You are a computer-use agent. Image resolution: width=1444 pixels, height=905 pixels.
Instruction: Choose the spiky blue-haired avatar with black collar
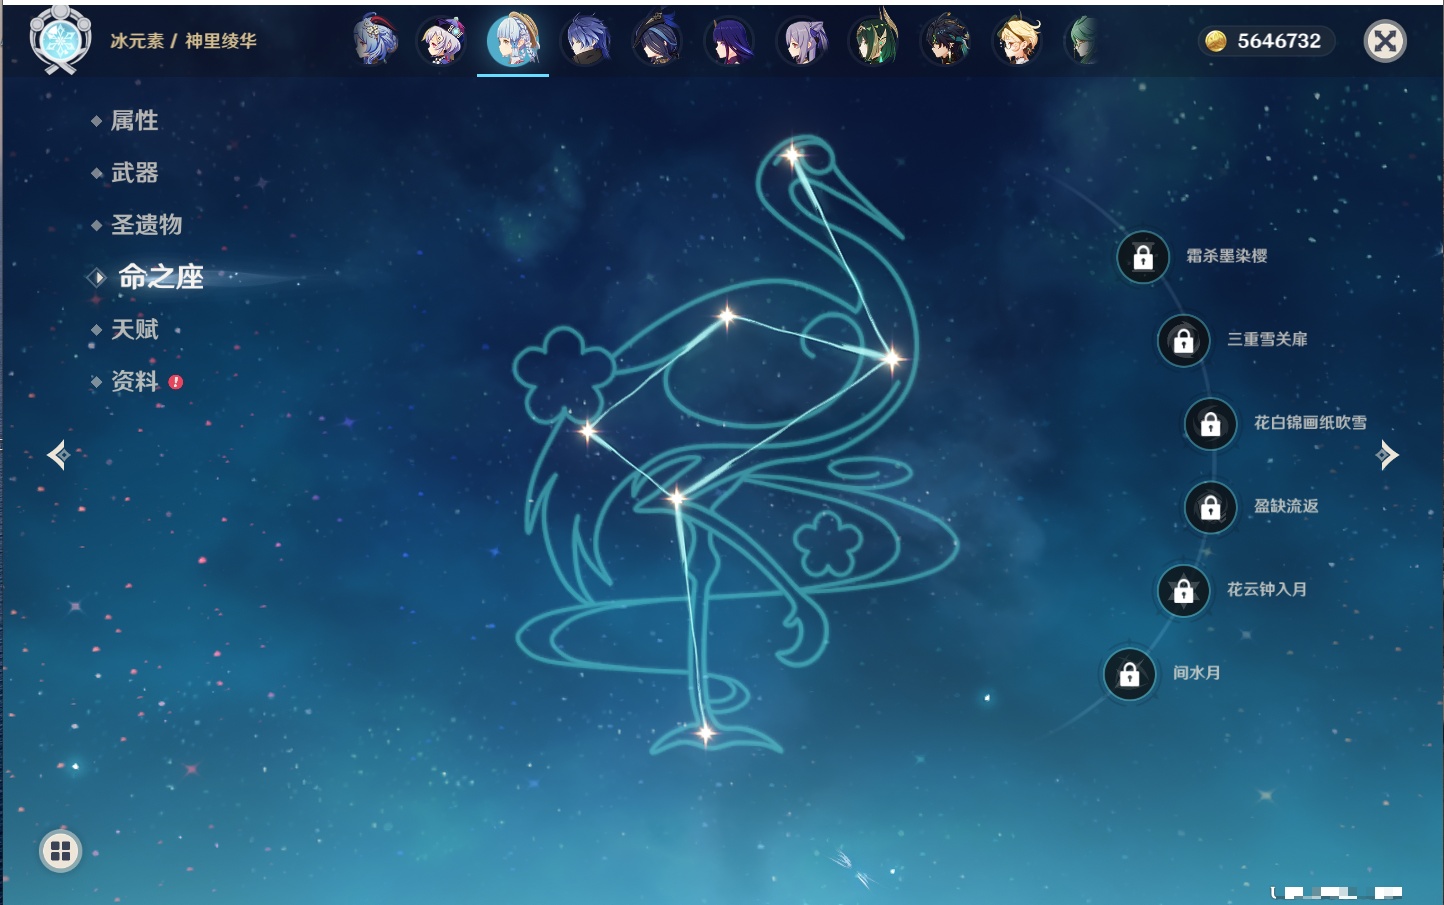click(x=587, y=41)
